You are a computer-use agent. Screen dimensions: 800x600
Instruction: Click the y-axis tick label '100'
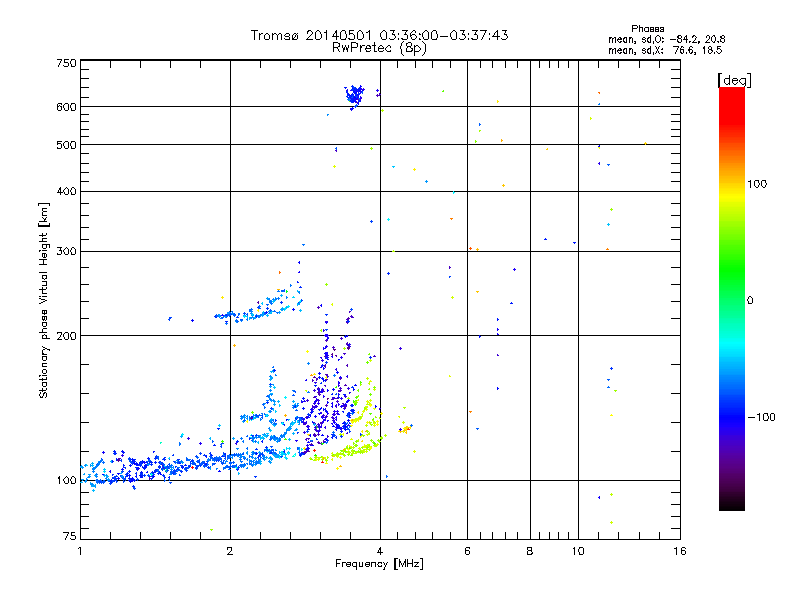[66, 481]
